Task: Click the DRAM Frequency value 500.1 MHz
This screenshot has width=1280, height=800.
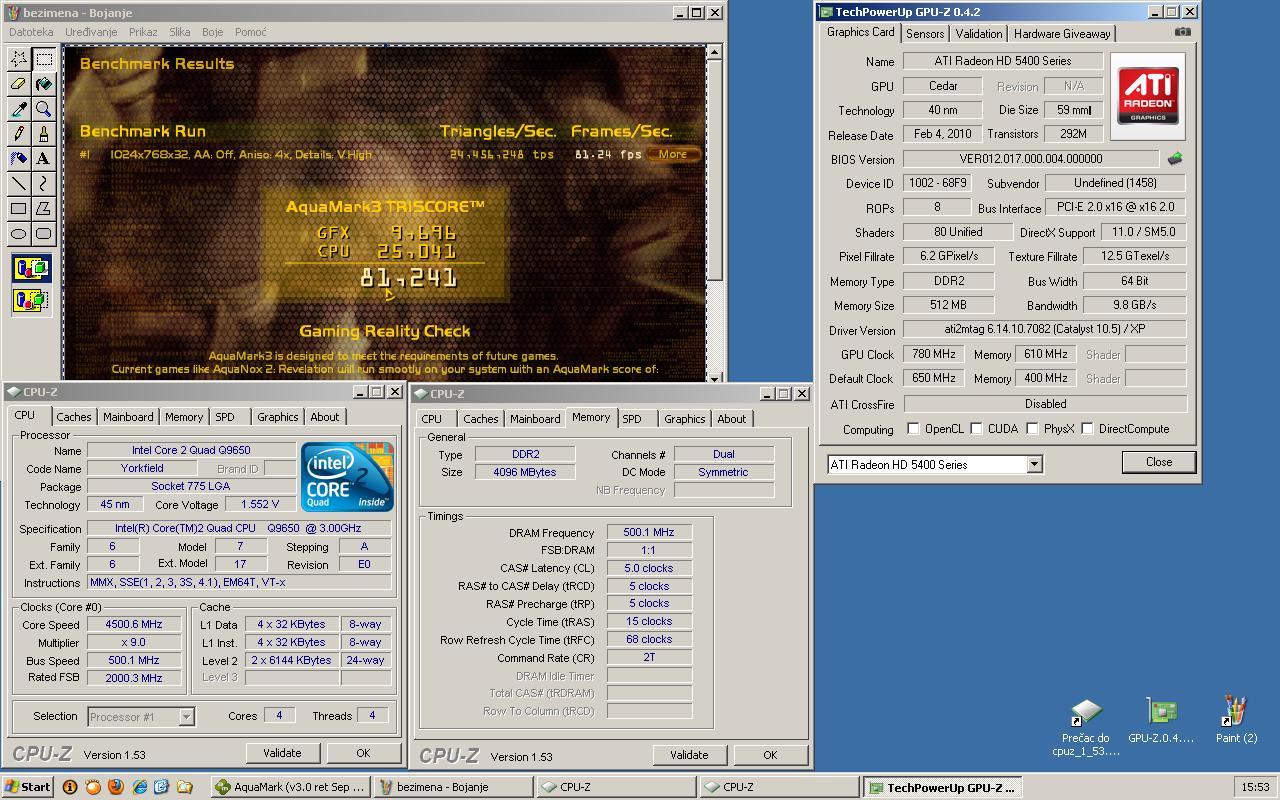Action: tap(649, 532)
